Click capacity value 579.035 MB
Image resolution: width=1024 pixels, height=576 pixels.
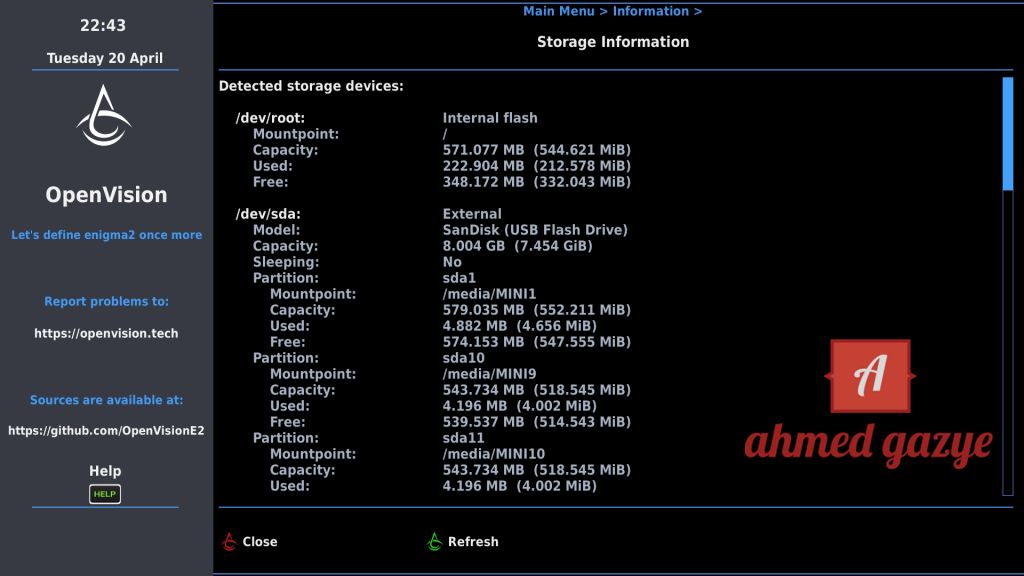(483, 310)
